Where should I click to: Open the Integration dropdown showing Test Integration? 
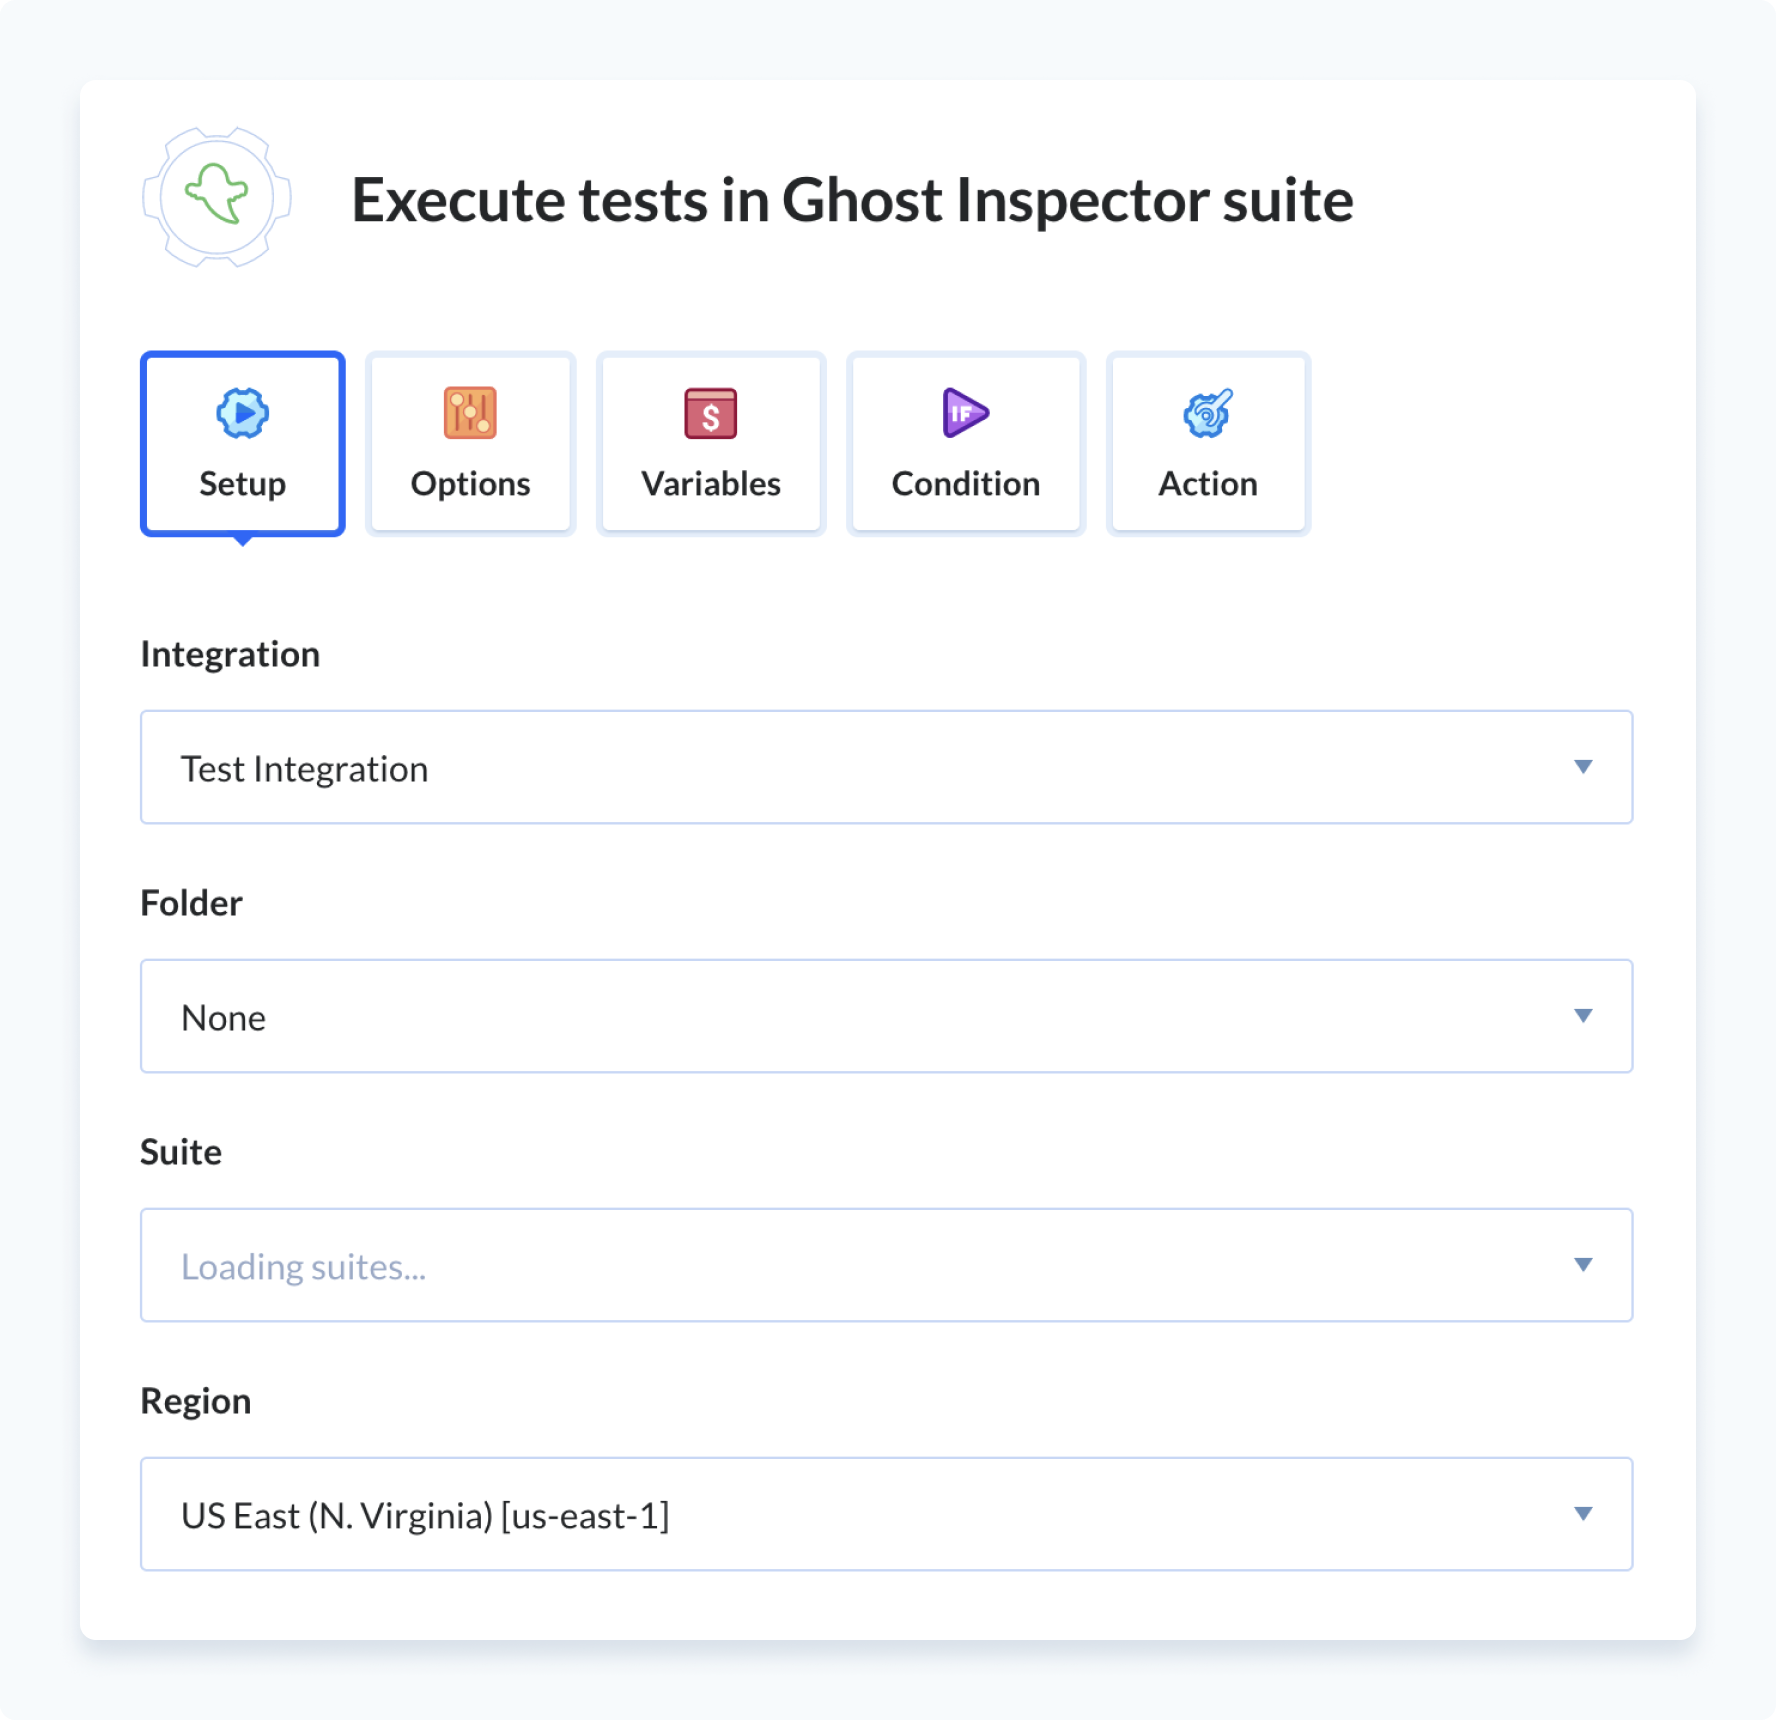886,767
